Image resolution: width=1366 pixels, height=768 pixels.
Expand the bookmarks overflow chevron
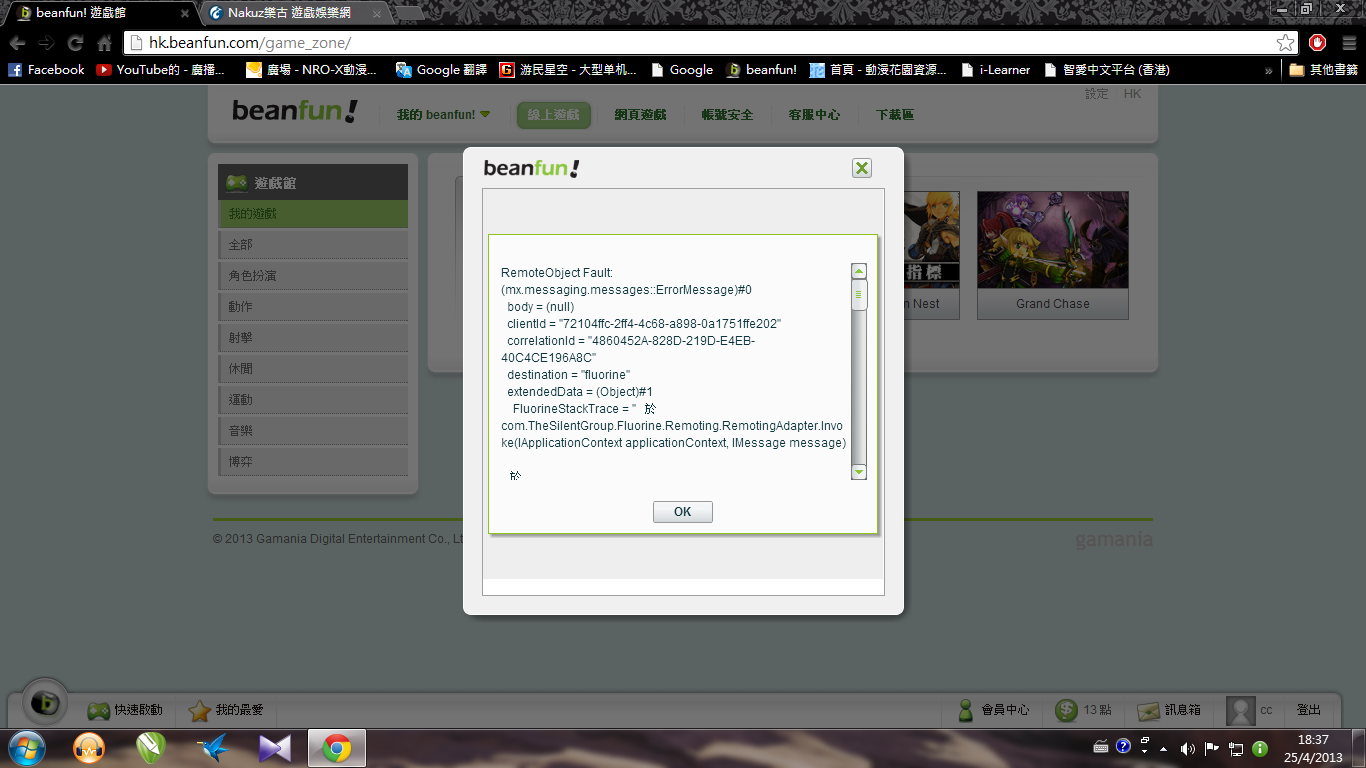point(1268,70)
